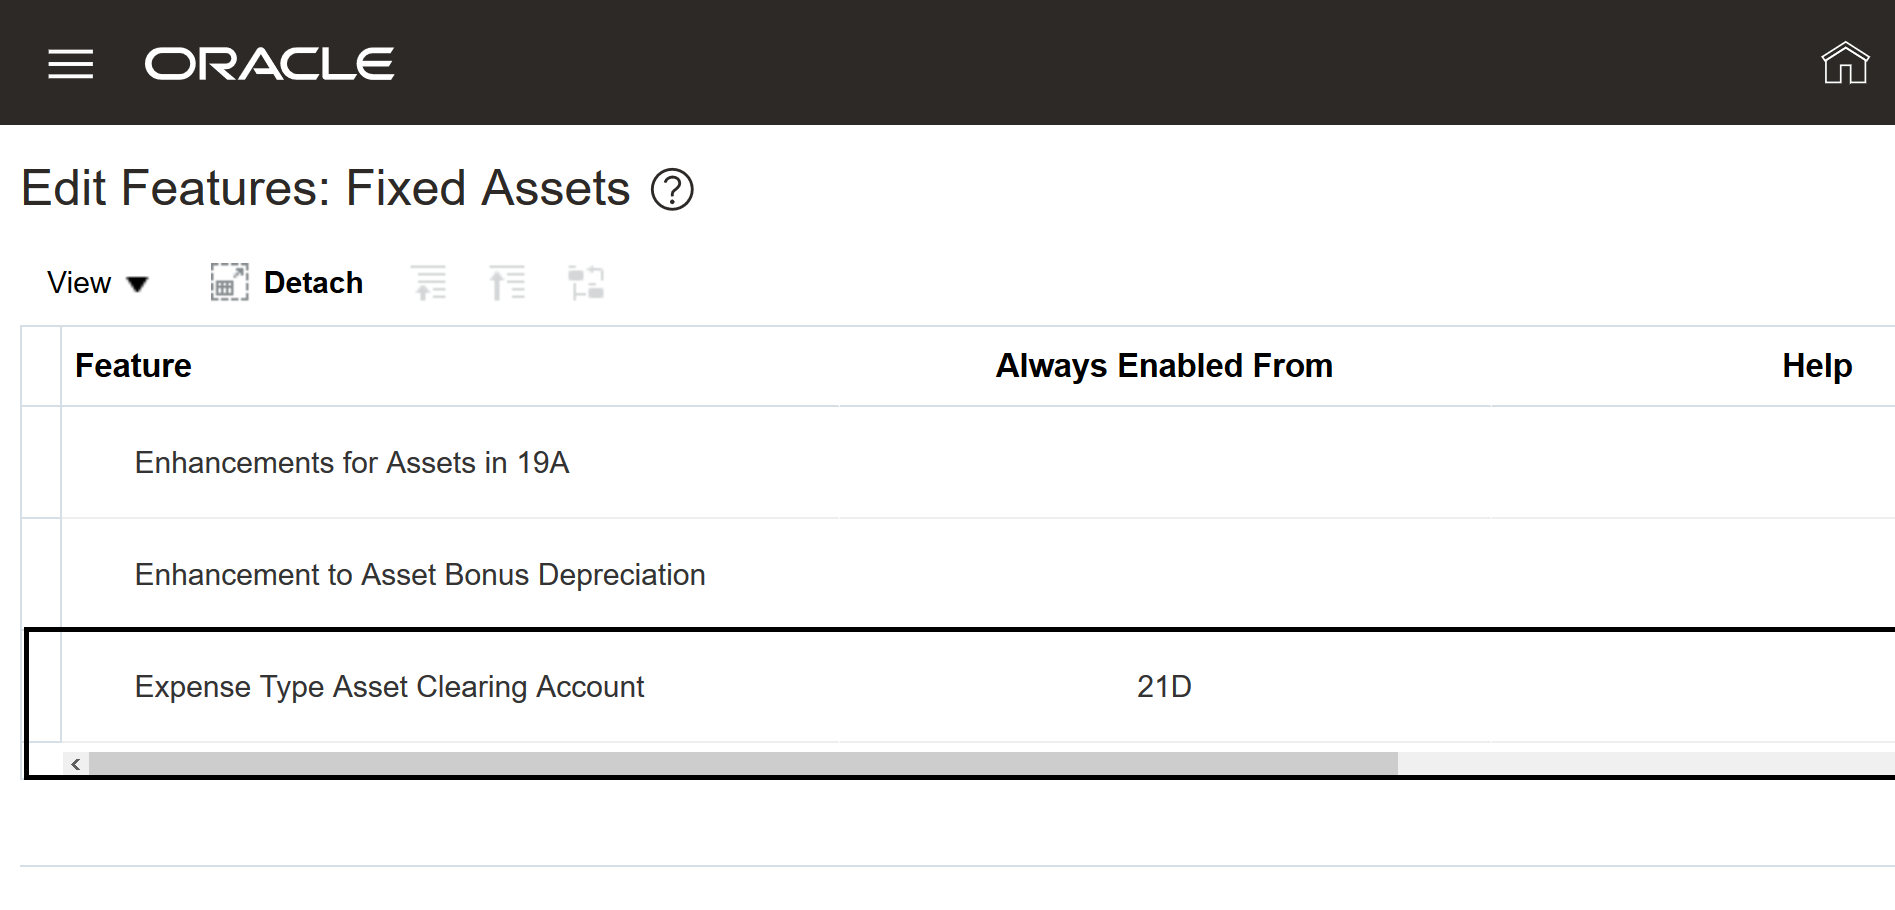Click the Oracle logo

(269, 64)
